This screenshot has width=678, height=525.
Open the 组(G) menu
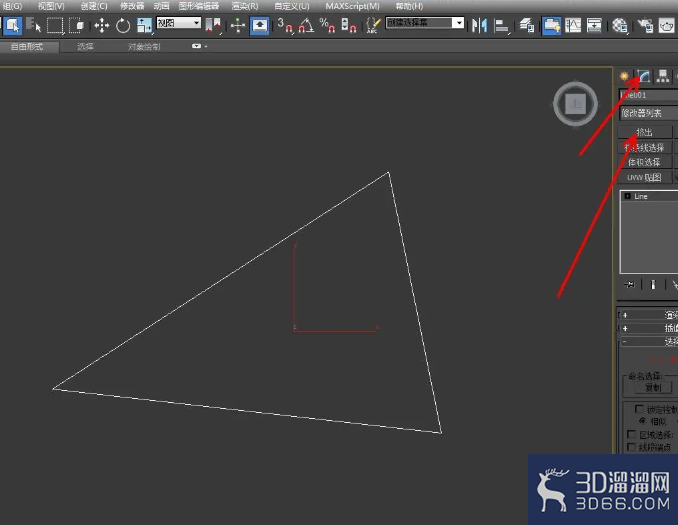coord(12,6)
